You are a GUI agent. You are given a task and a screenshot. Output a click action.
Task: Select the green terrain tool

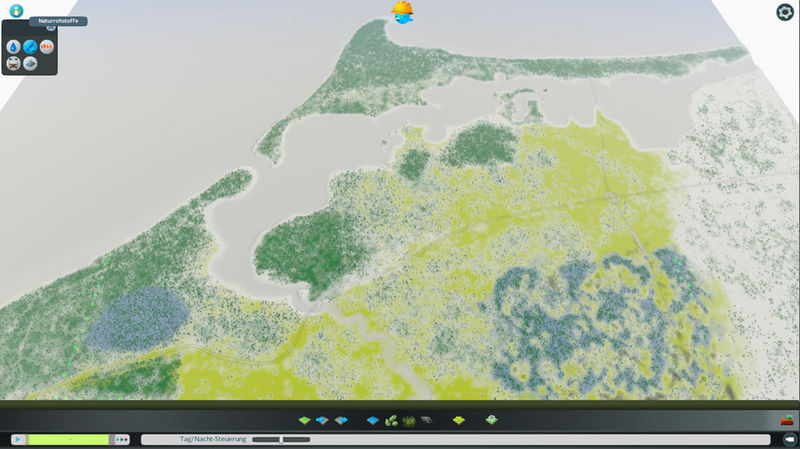pos(306,421)
